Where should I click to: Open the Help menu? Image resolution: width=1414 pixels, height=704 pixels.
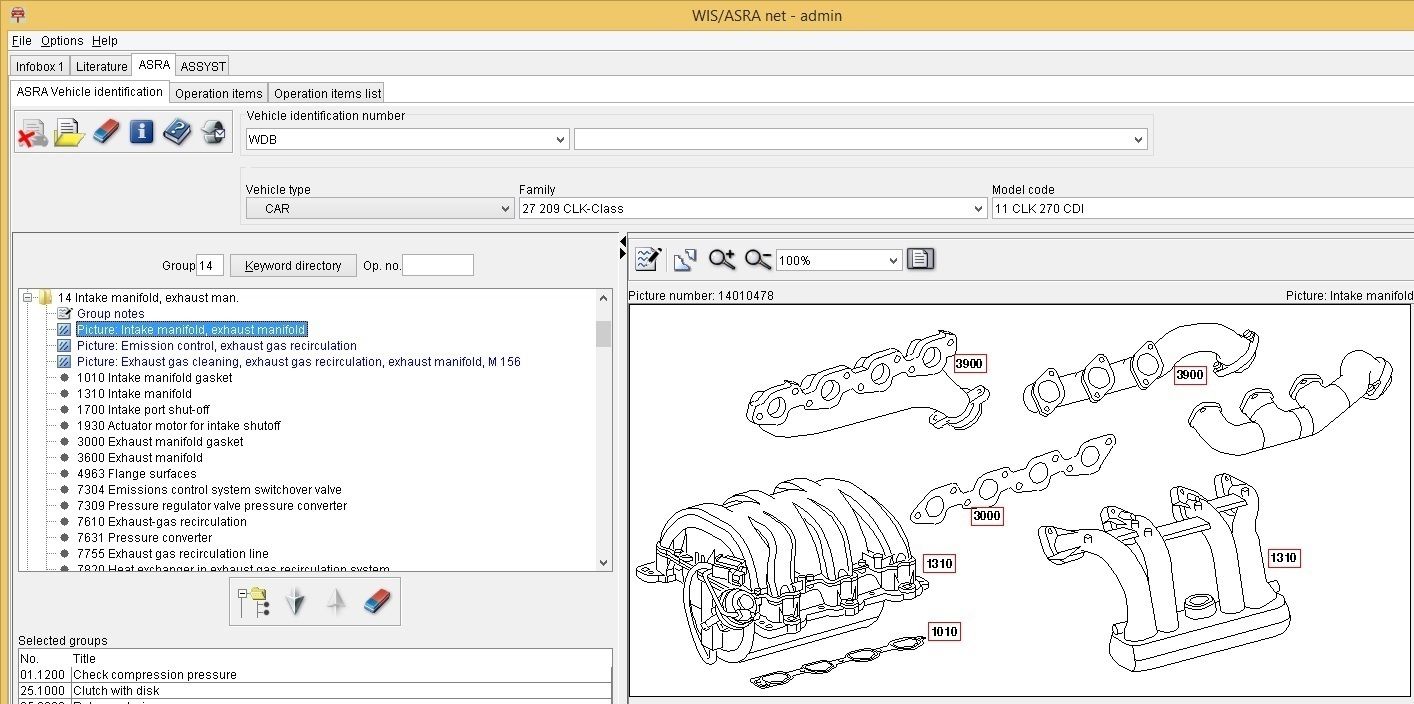[x=105, y=41]
